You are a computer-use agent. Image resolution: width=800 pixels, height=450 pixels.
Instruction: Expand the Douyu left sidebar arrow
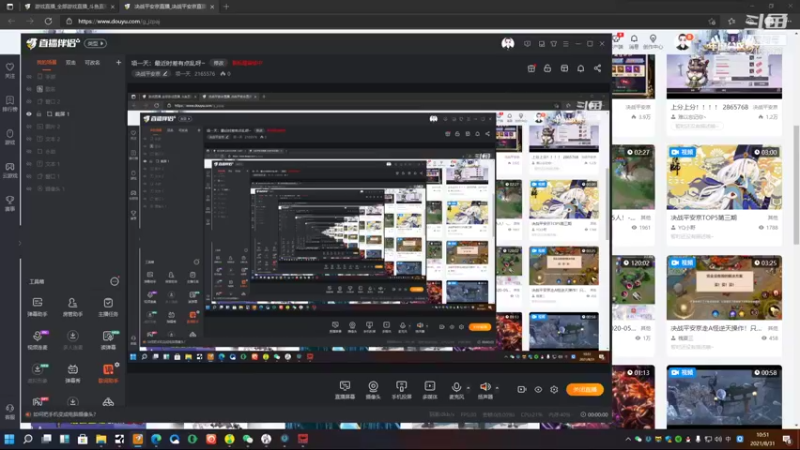(x=20, y=243)
